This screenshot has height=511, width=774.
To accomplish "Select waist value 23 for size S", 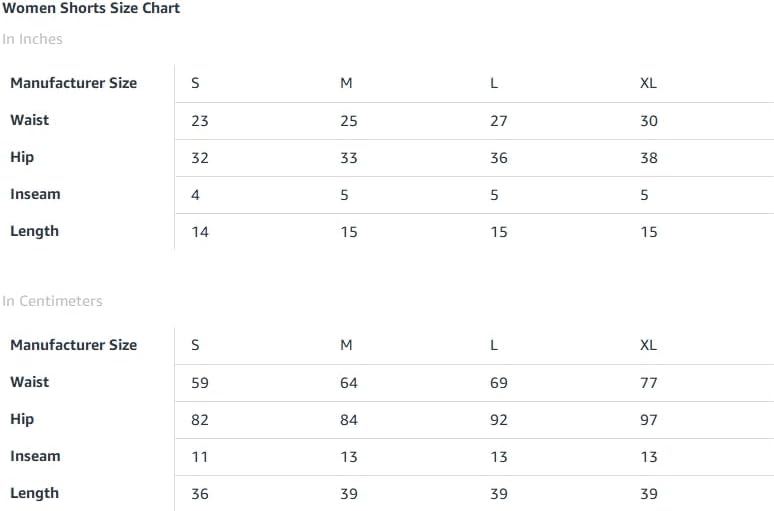I will [200, 121].
